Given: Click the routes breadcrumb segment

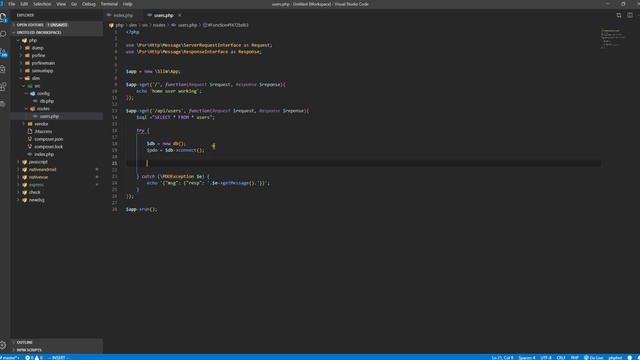Looking at the screenshot, I should click(x=159, y=25).
